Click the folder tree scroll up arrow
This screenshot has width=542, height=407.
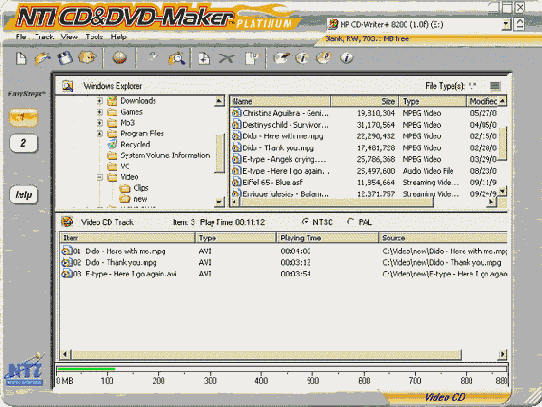point(219,101)
